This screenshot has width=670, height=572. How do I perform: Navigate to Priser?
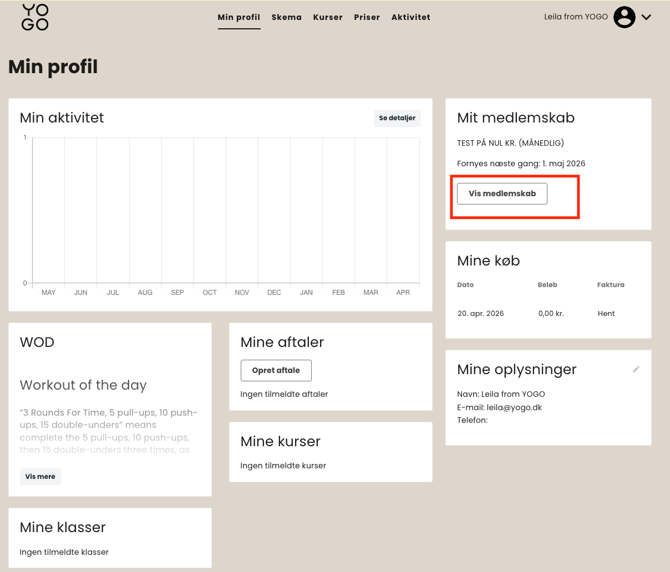367,17
